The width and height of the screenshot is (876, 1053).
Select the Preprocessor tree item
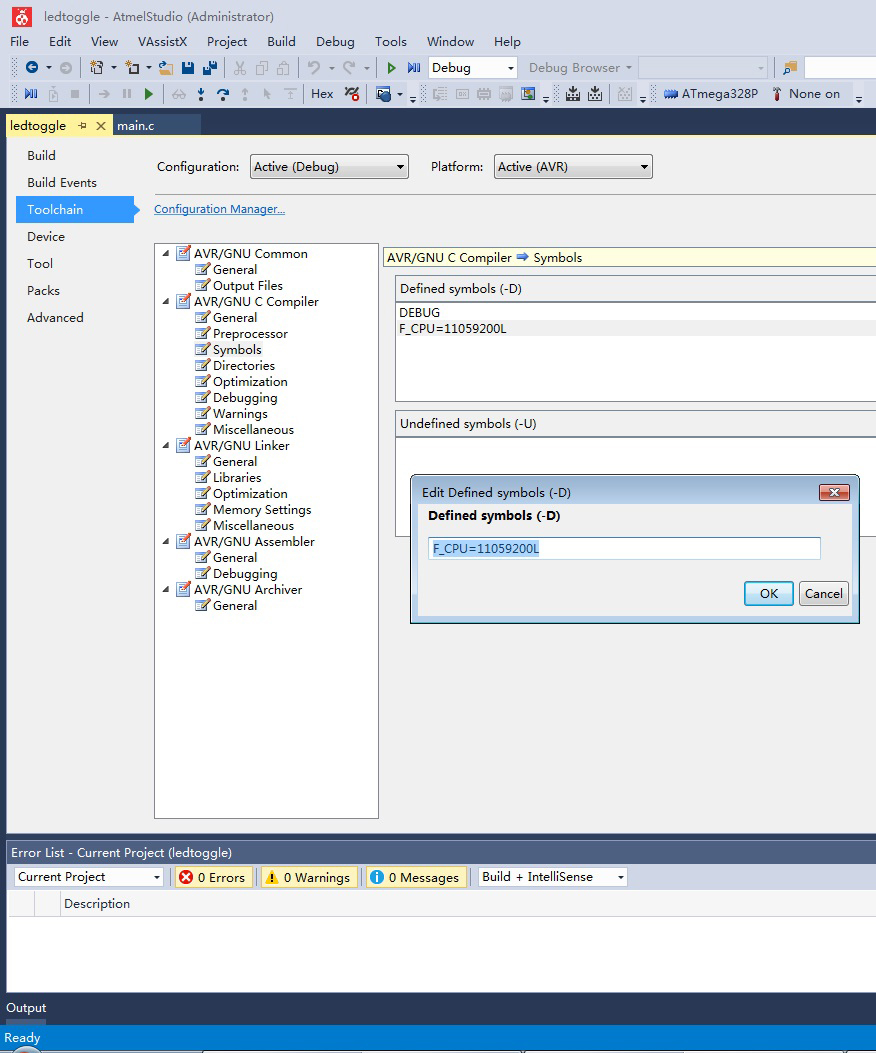250,334
